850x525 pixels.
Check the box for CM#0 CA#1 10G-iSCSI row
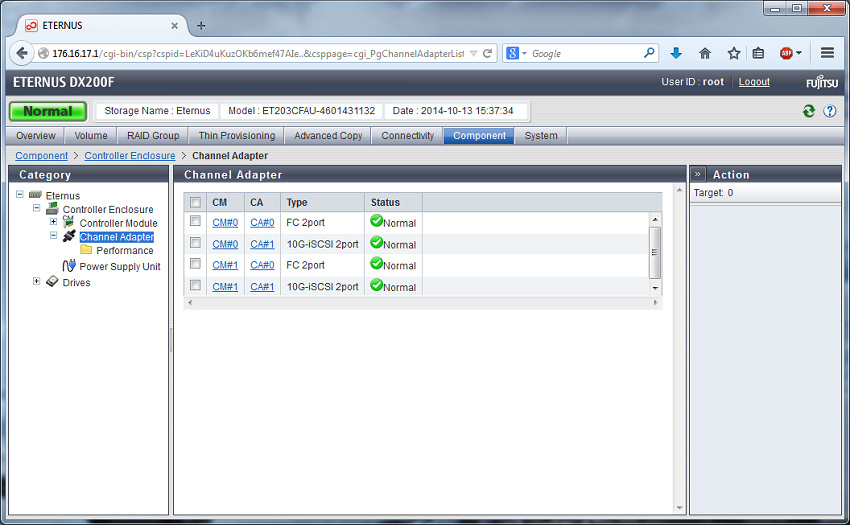195,242
